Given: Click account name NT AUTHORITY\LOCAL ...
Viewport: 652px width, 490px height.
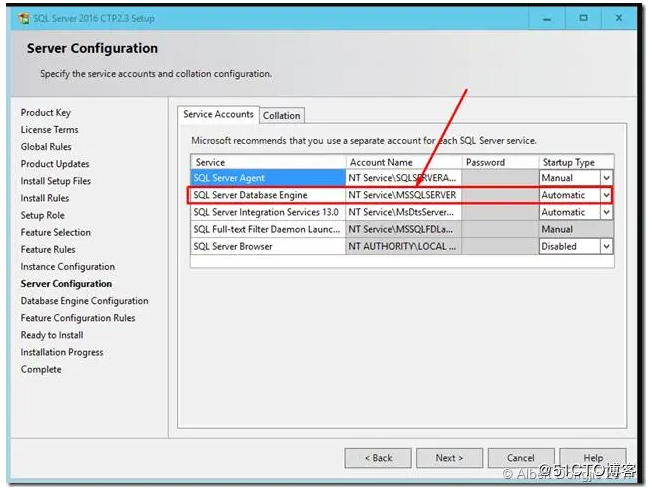Looking at the screenshot, I should (403, 246).
